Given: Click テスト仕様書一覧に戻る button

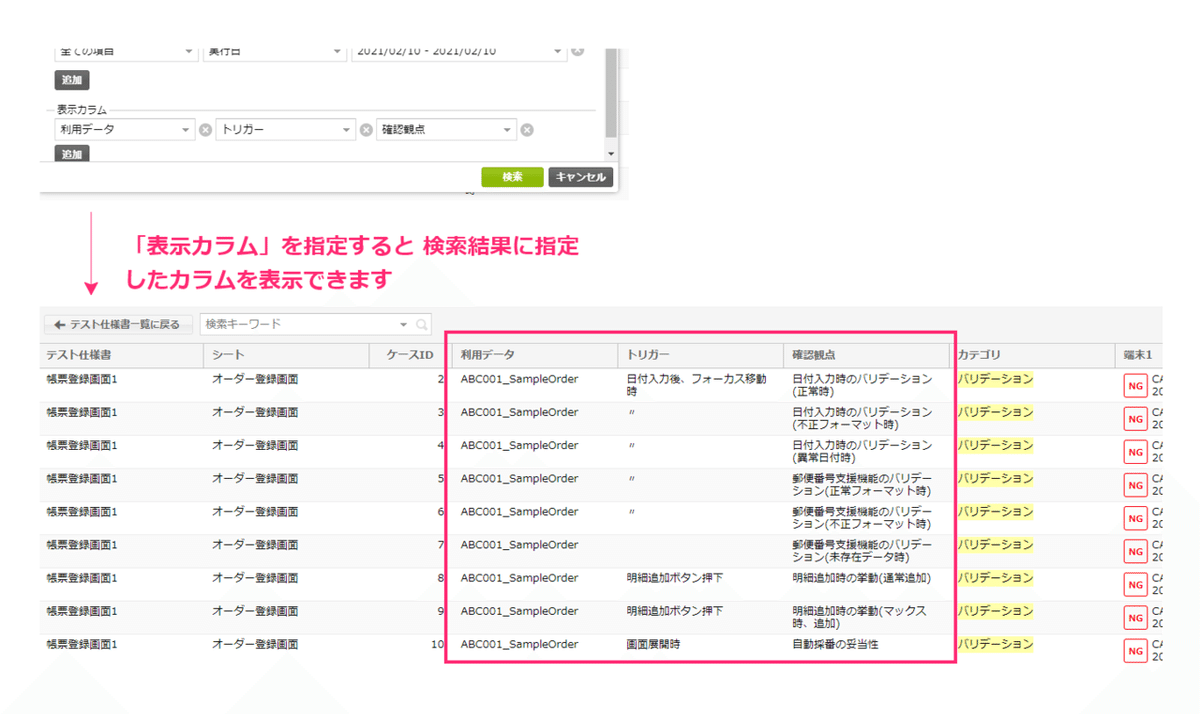Looking at the screenshot, I should (118, 324).
